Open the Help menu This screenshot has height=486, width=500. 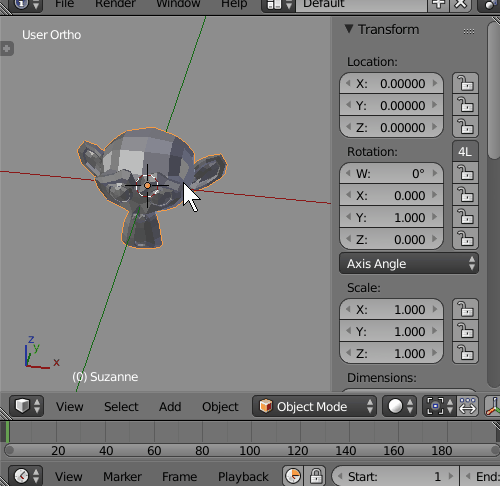(x=234, y=4)
